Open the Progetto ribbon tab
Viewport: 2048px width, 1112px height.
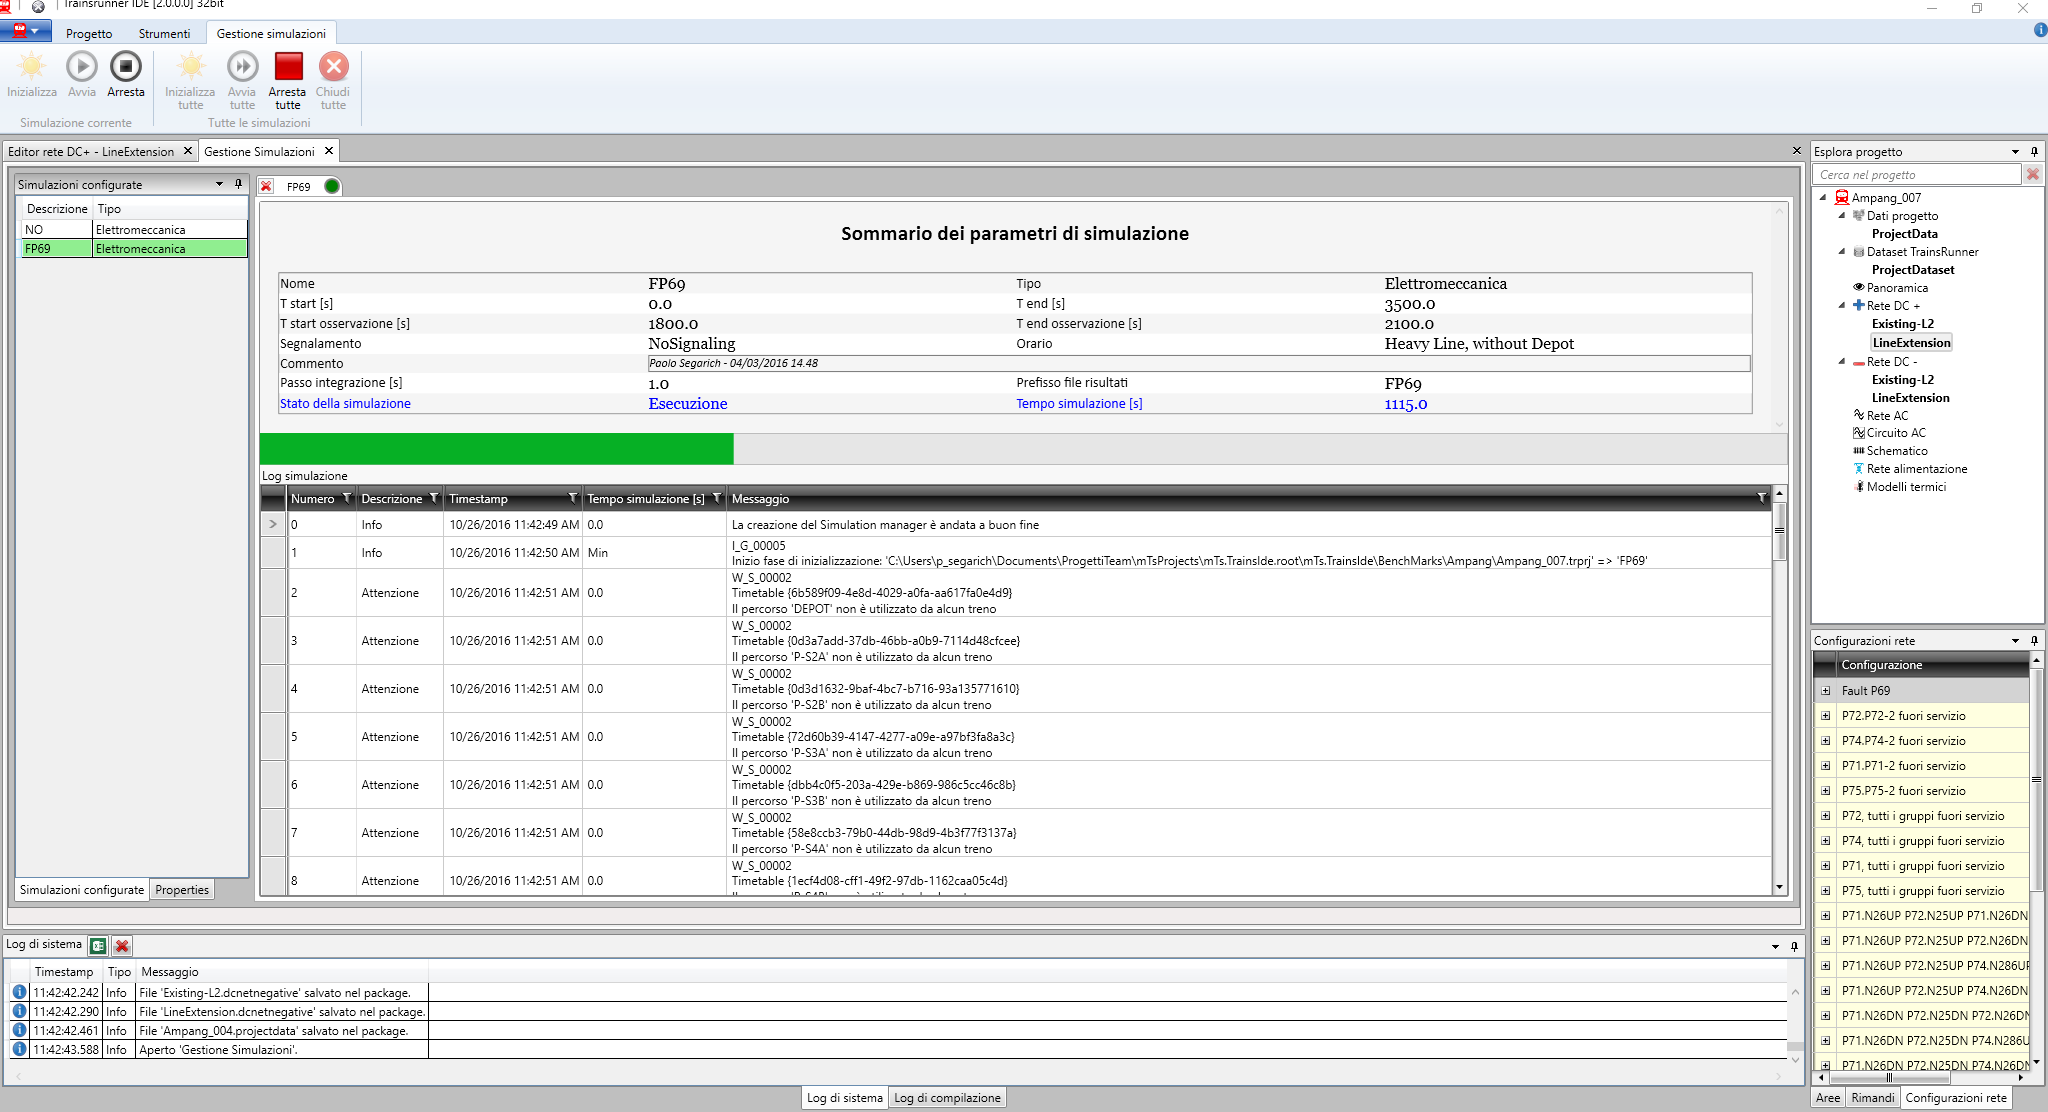(x=89, y=34)
